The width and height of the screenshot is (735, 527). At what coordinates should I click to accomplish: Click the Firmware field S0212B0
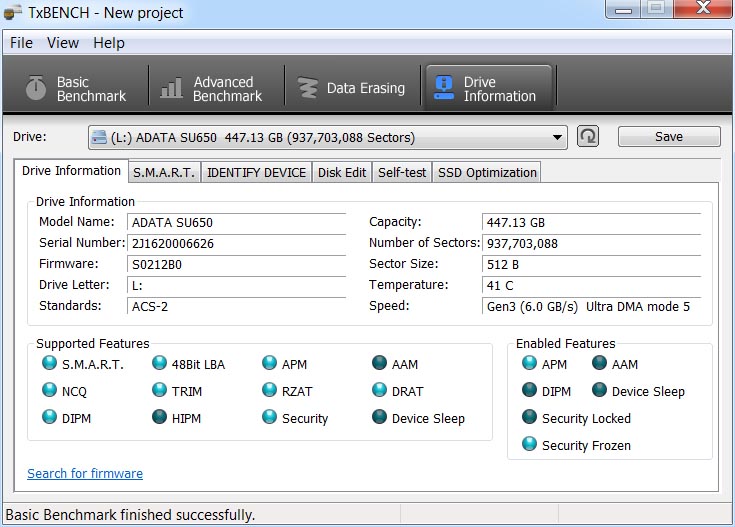click(x=237, y=264)
